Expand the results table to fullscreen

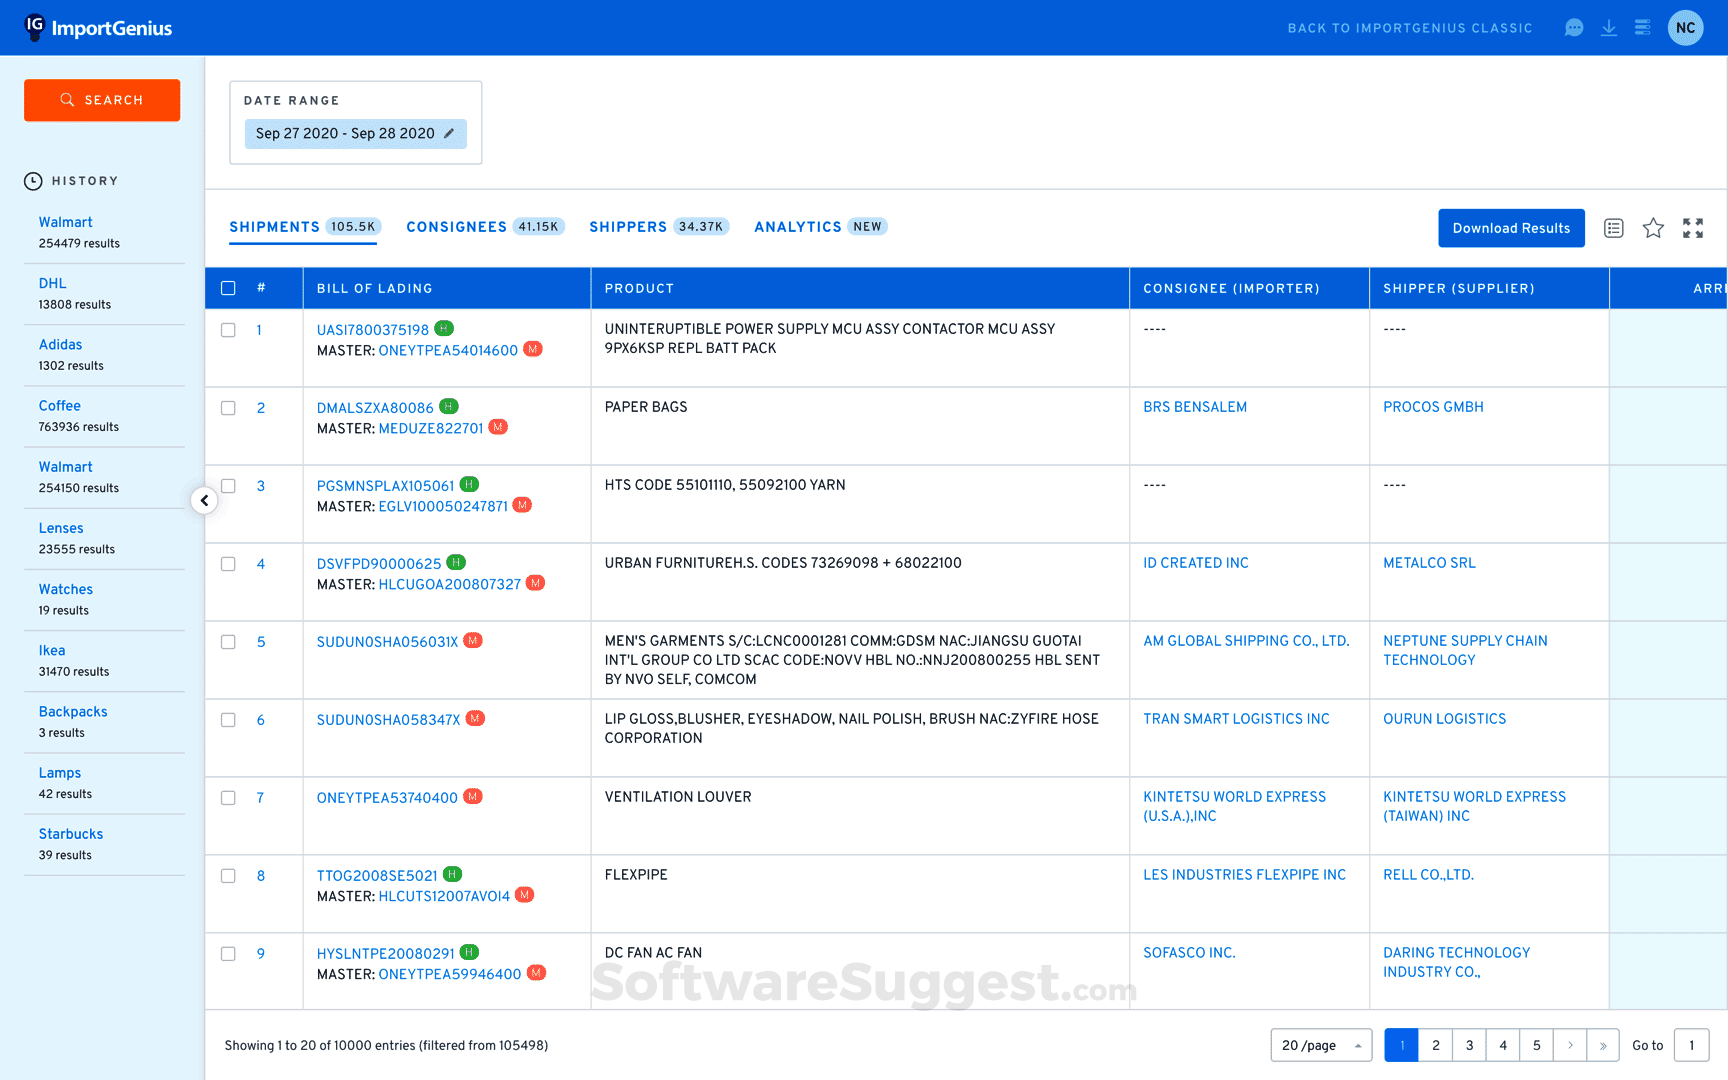[x=1693, y=228]
